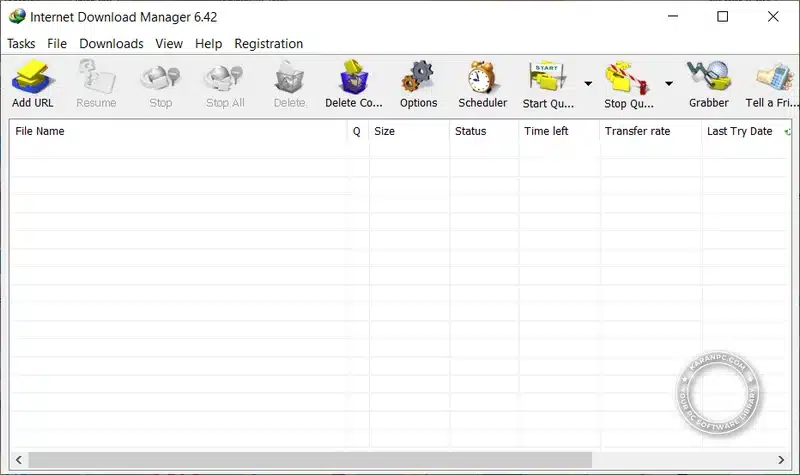Sort by the Transfer rate column header

(651, 131)
